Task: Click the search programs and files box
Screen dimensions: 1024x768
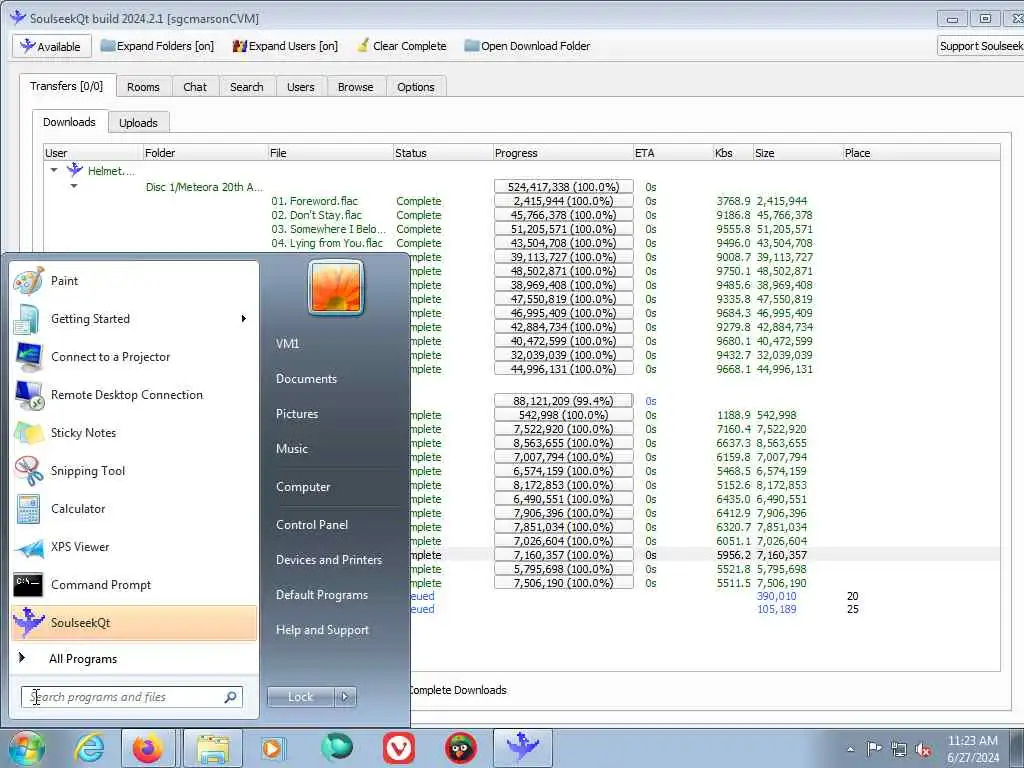Action: (x=131, y=697)
